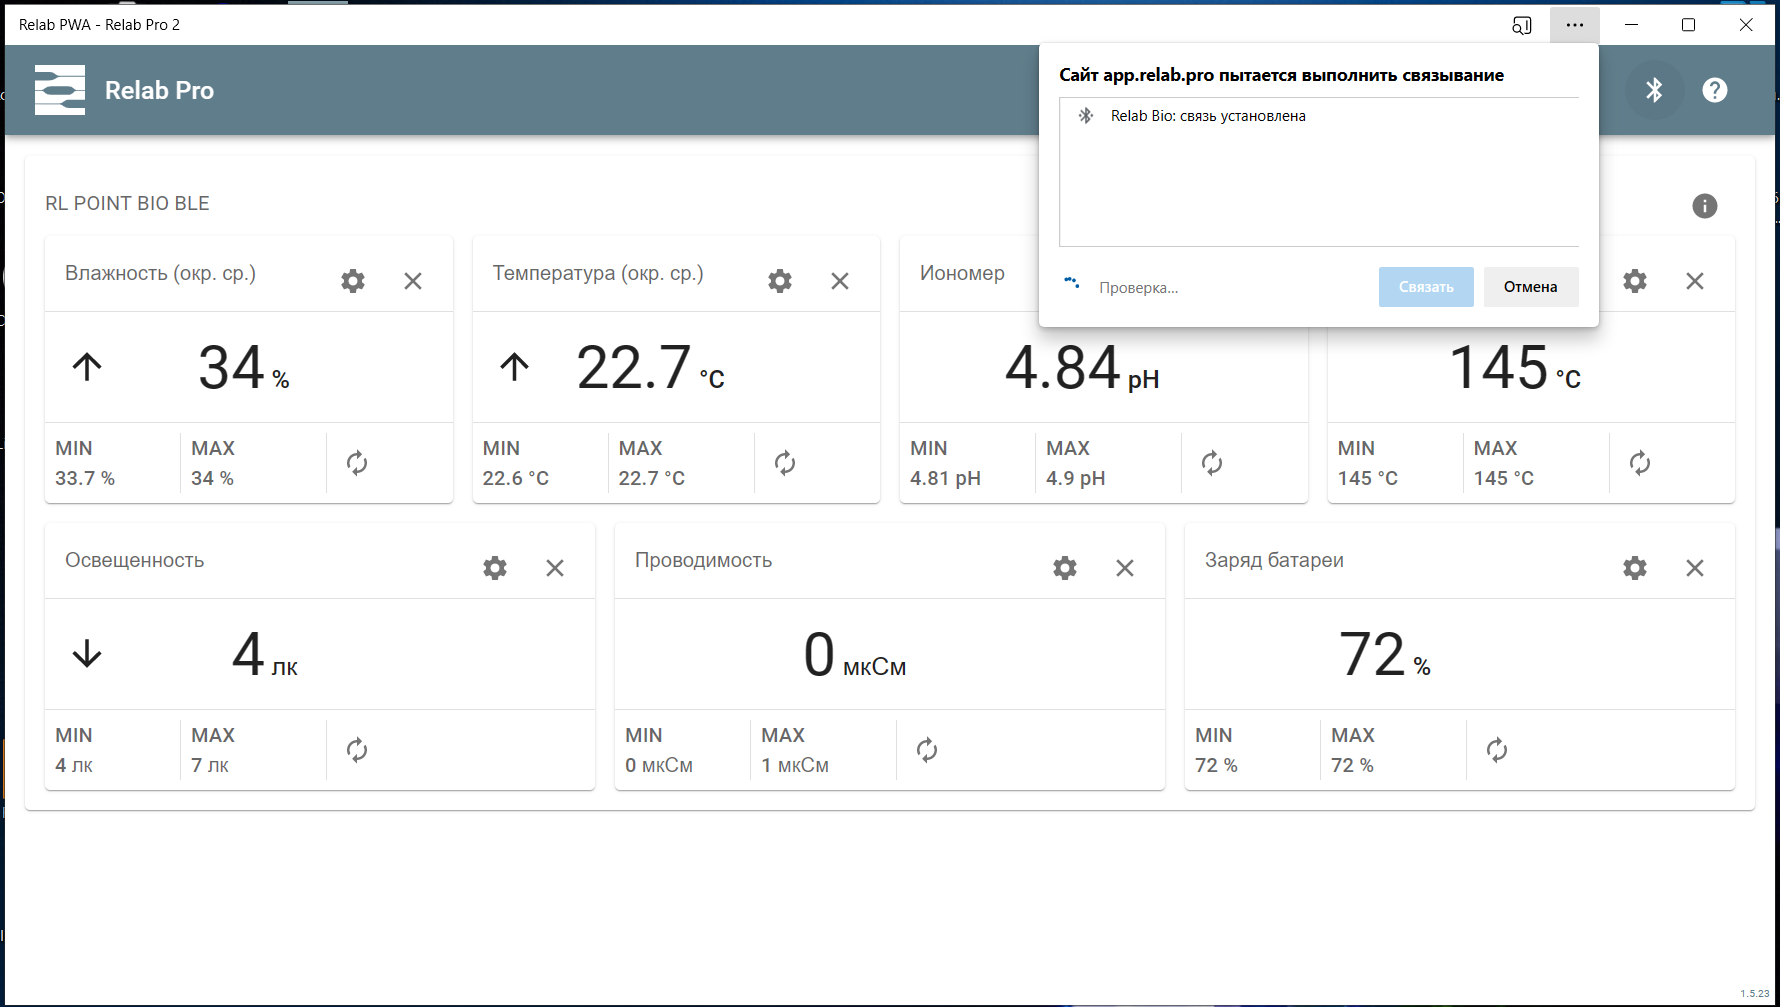The height and width of the screenshot is (1007, 1780).
Task: Close the Влажность (окр. ср.) card
Action: click(413, 281)
